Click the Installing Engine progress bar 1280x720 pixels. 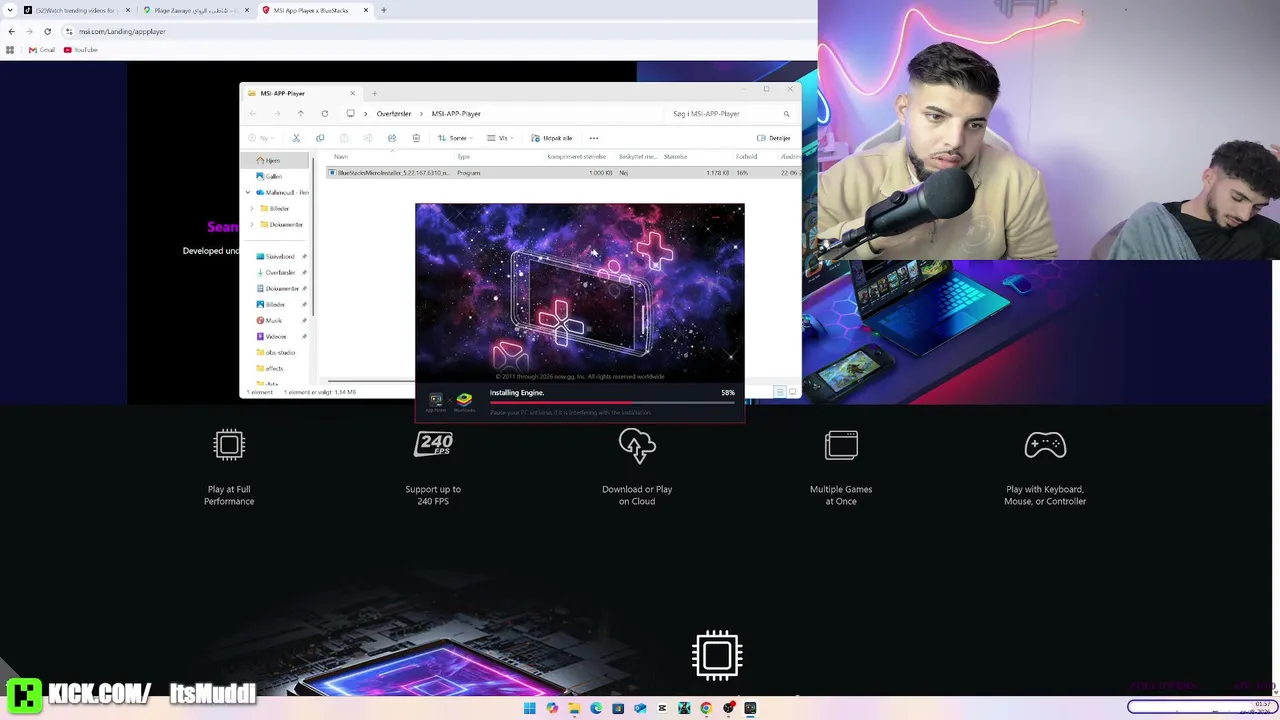point(612,403)
